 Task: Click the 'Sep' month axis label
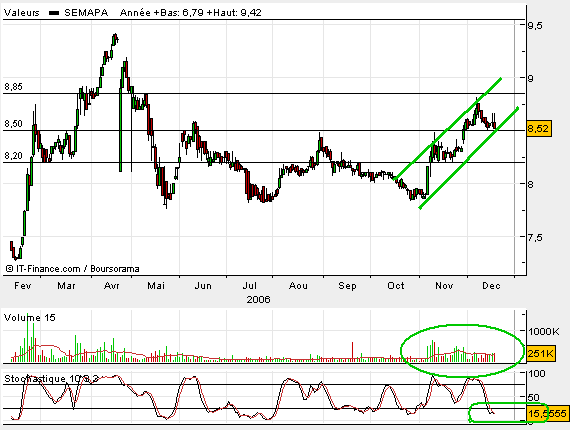point(347,286)
